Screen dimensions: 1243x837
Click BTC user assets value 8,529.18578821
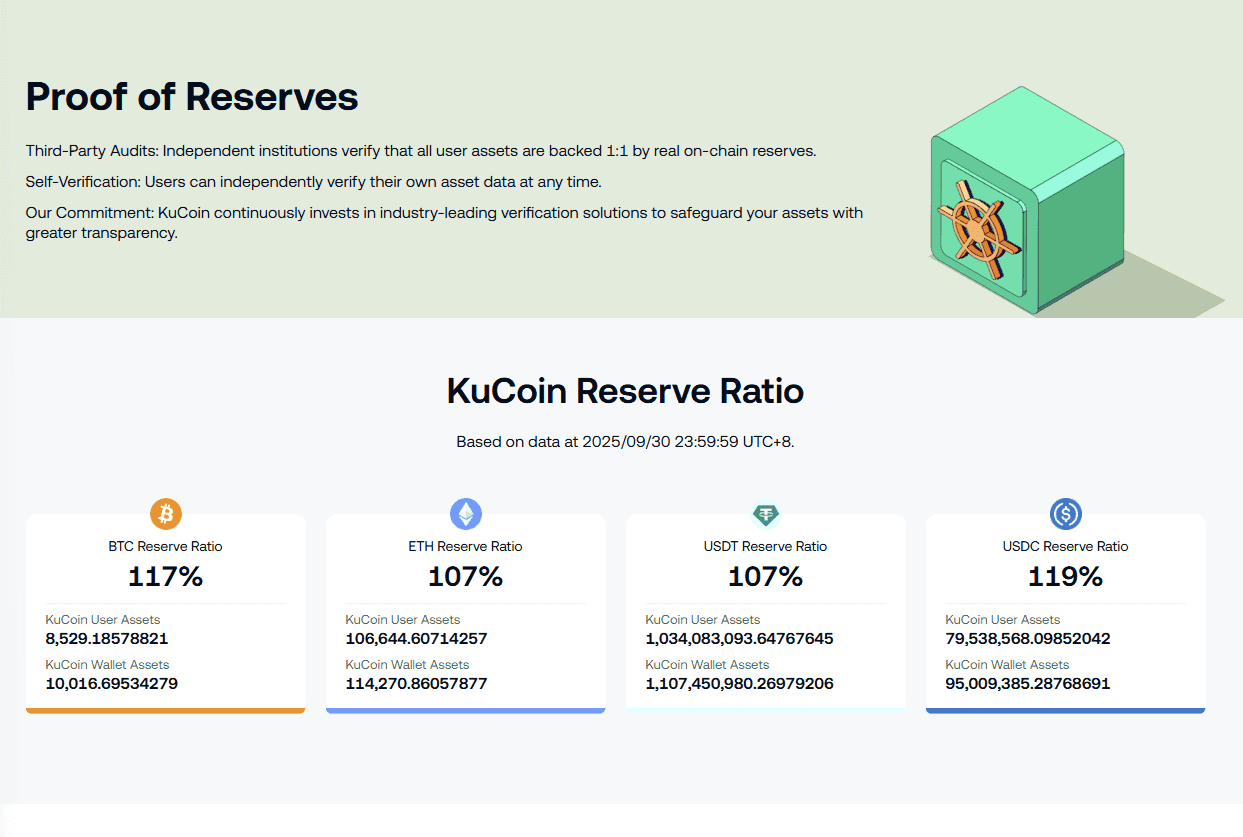107,638
